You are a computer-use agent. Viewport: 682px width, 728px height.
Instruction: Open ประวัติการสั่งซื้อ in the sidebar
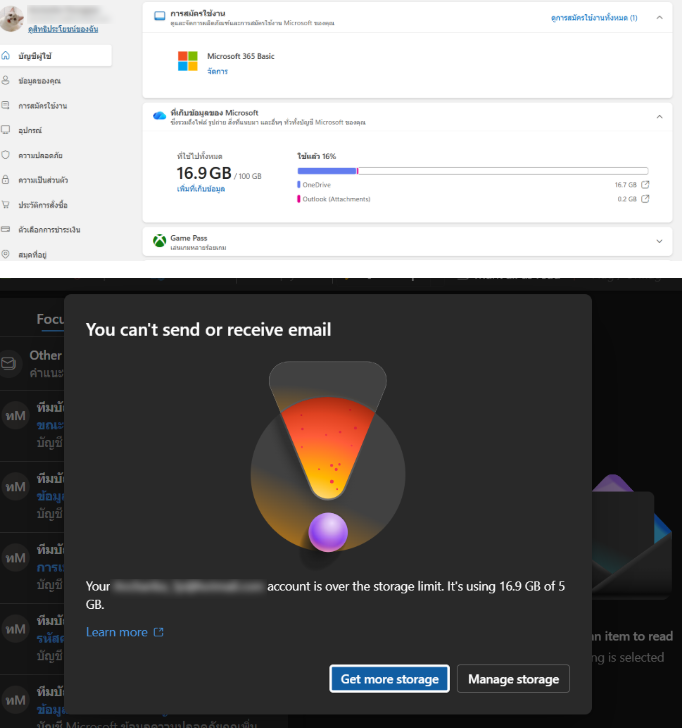pos(43,205)
